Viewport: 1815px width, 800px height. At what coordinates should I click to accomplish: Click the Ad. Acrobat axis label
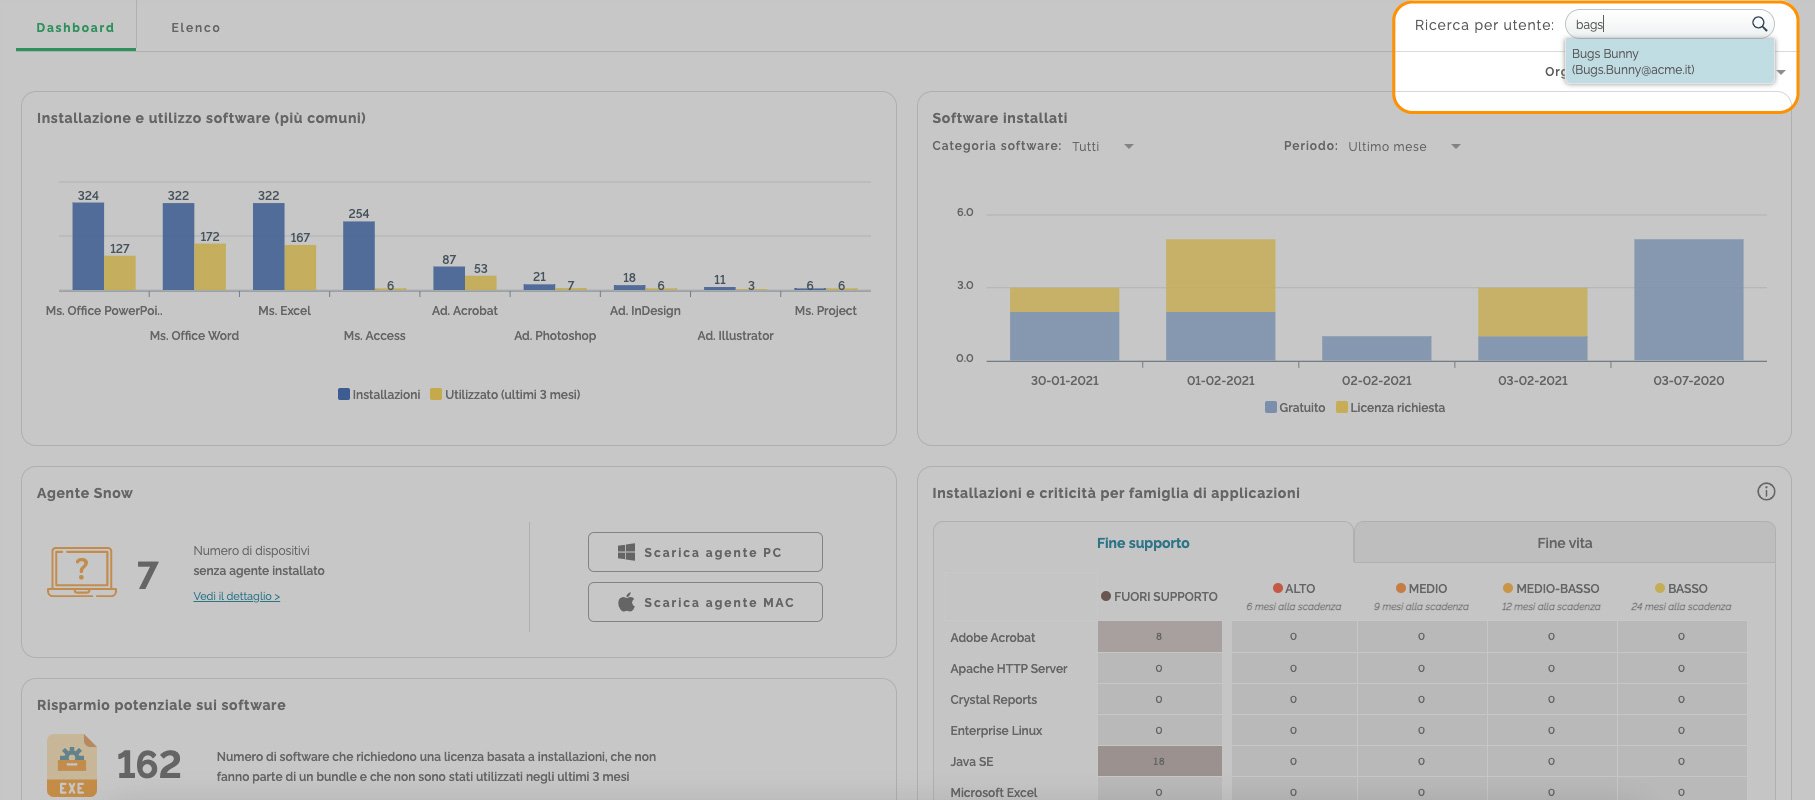pos(464,311)
